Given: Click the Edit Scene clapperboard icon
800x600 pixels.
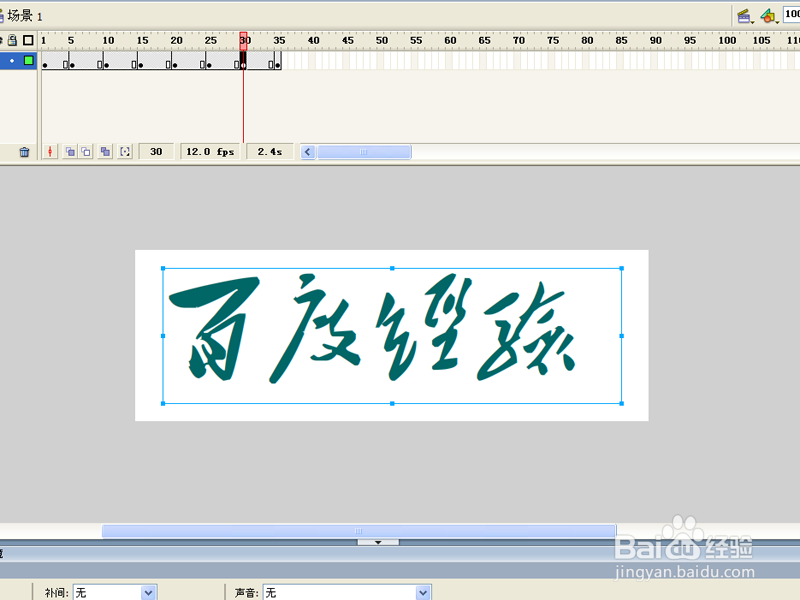Looking at the screenshot, I should click(744, 16).
